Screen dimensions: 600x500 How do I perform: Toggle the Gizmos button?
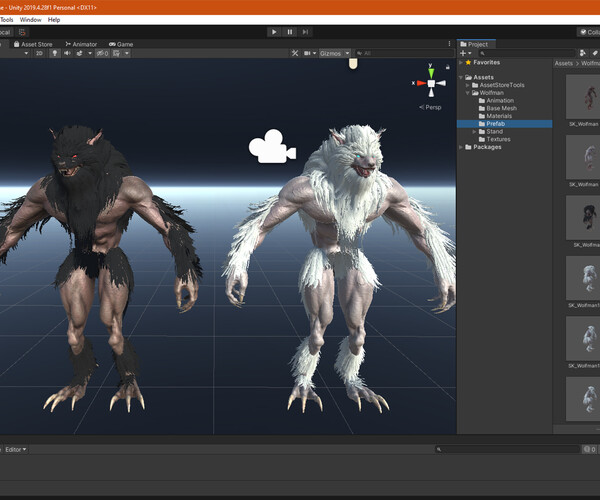(x=330, y=53)
